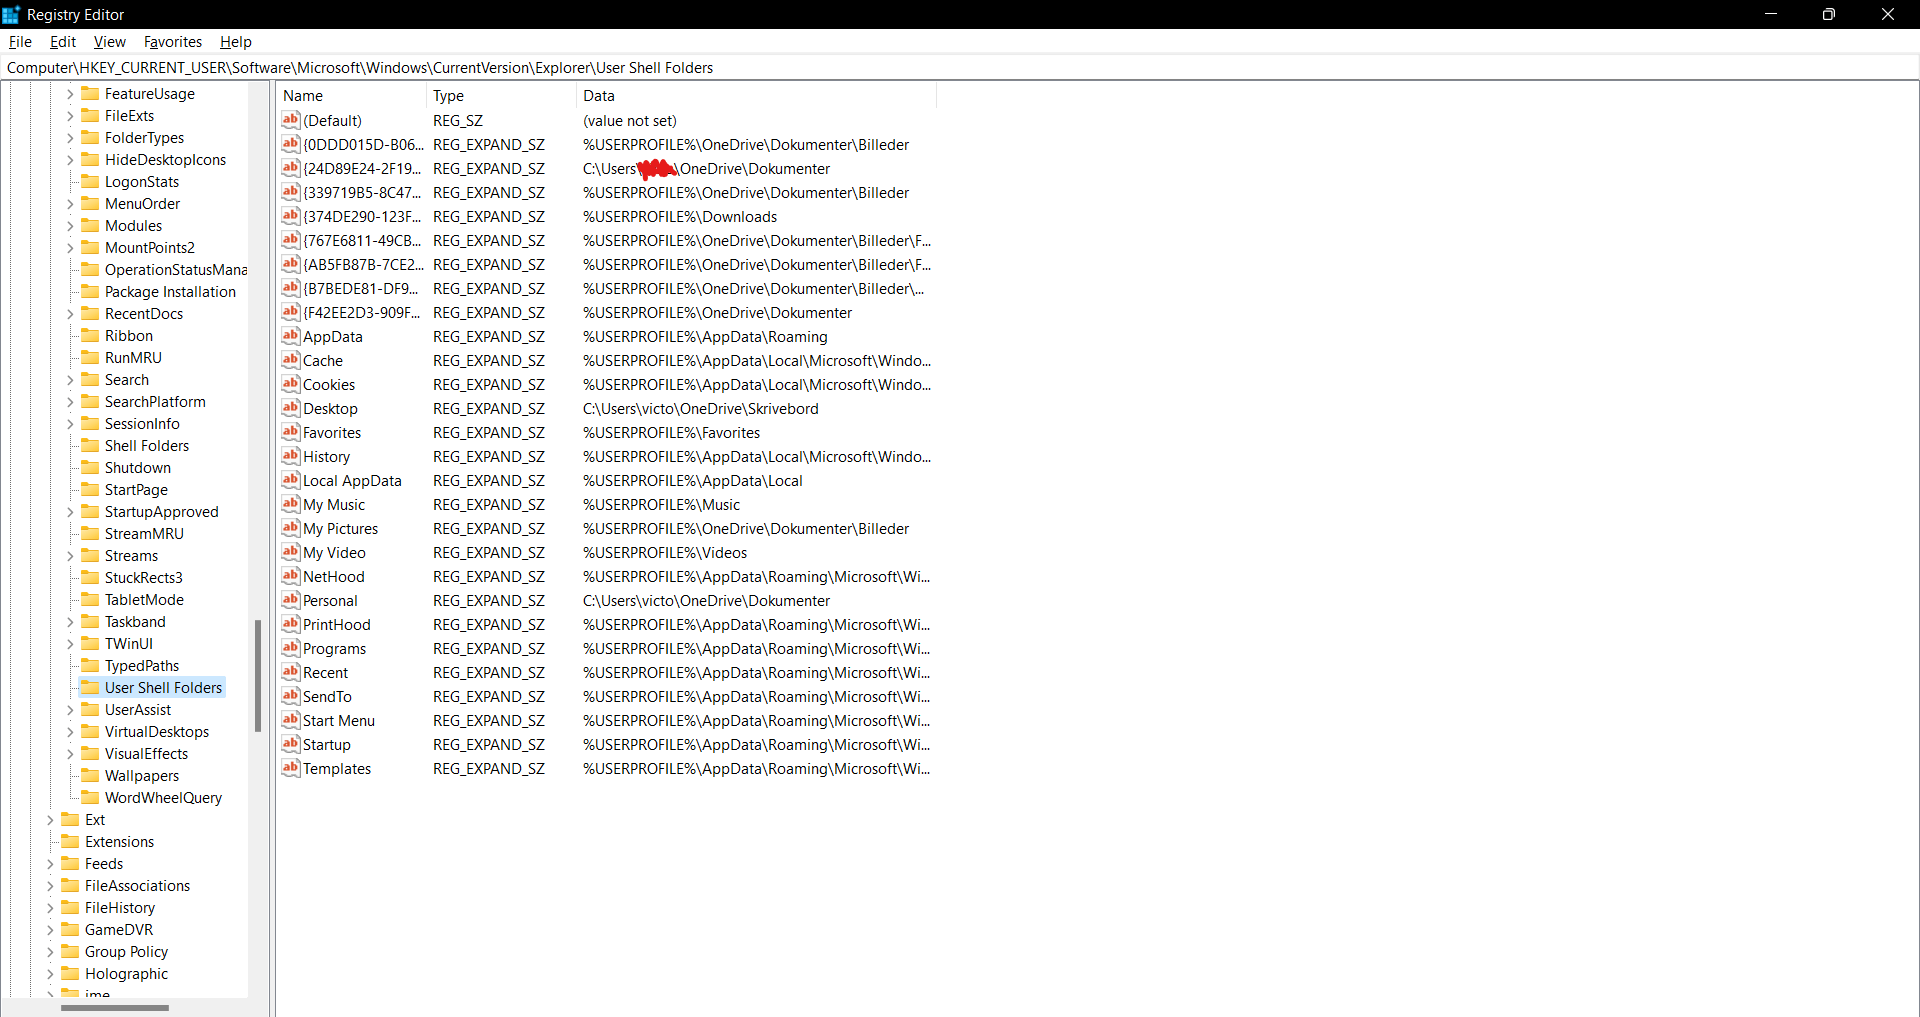1920x1017 pixels.
Task: Open the View menu
Action: pyautogui.click(x=109, y=41)
